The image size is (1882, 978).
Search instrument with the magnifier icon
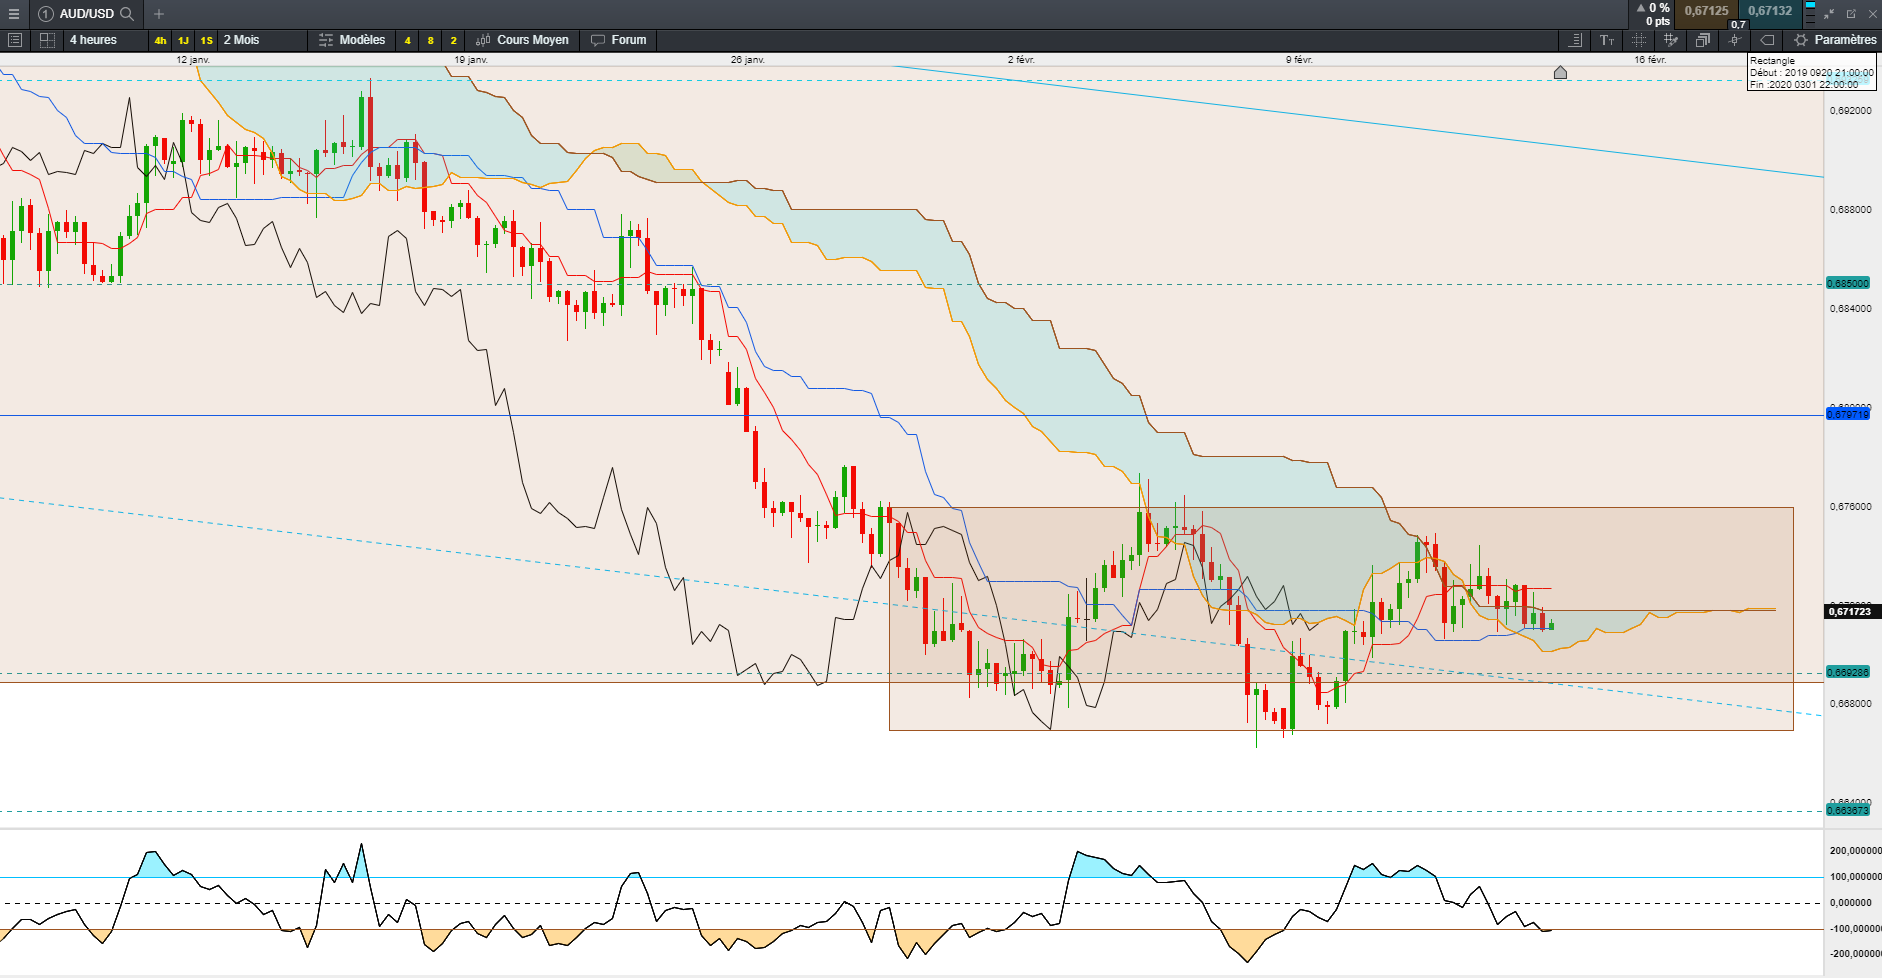127,14
